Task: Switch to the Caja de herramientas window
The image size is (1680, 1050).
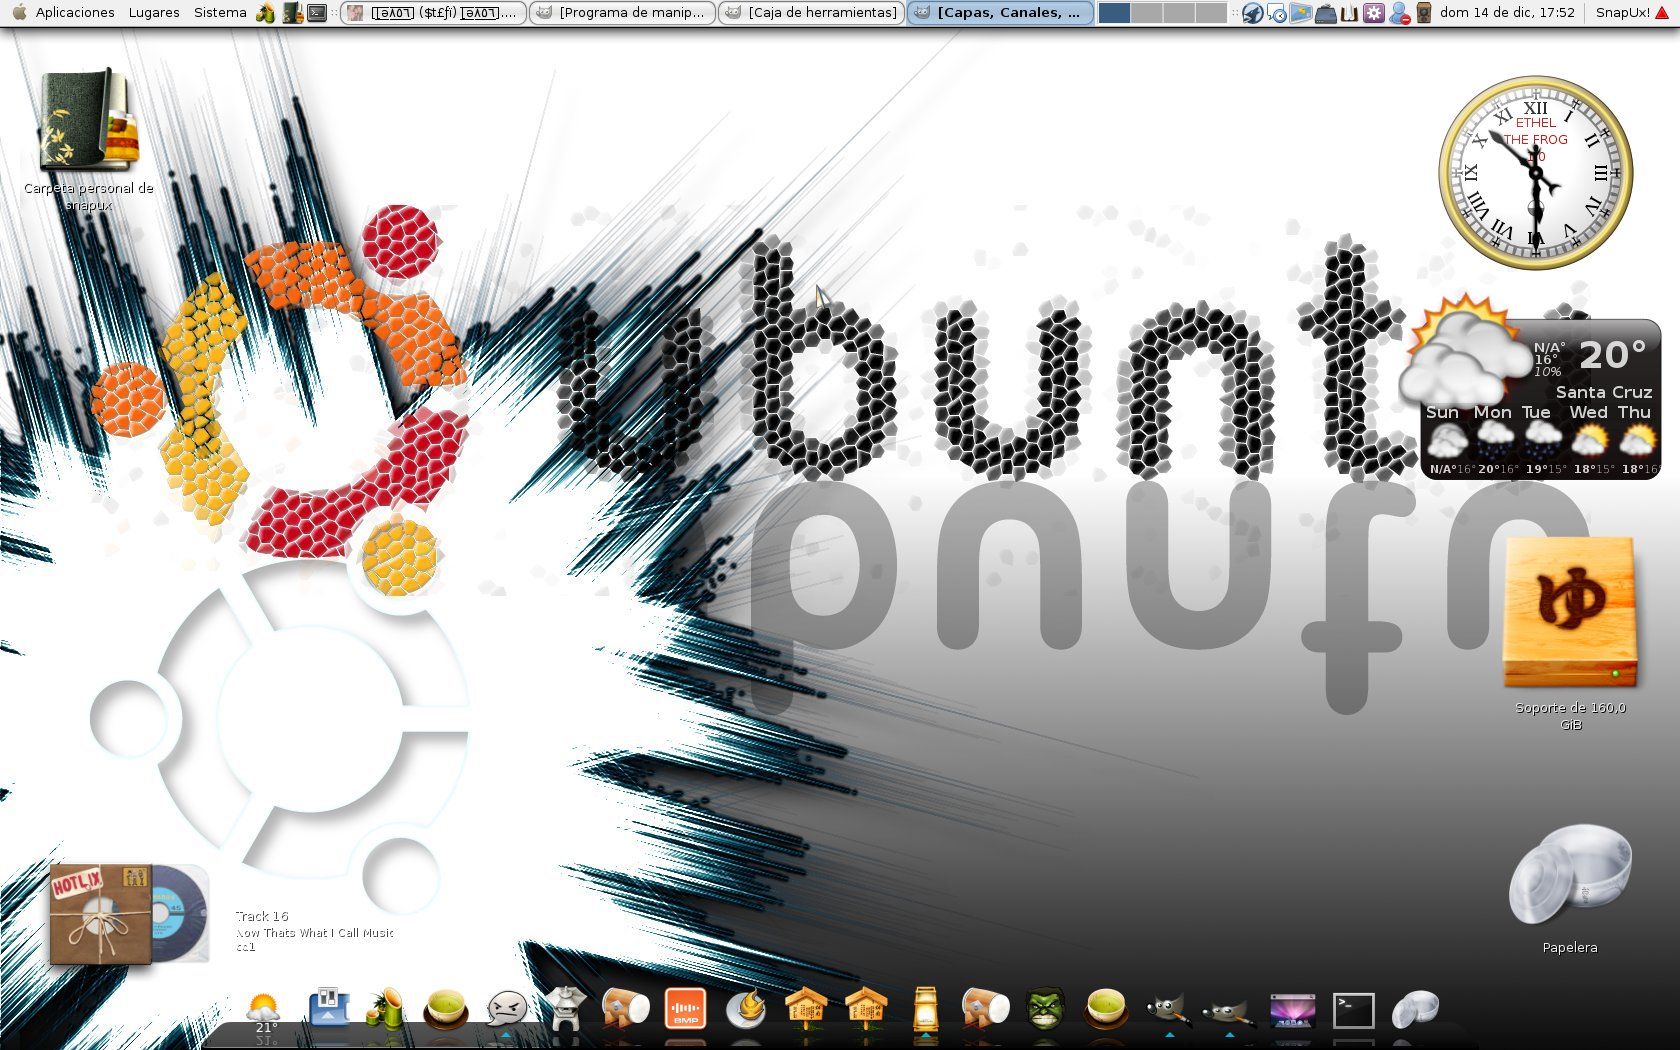Action: [811, 13]
